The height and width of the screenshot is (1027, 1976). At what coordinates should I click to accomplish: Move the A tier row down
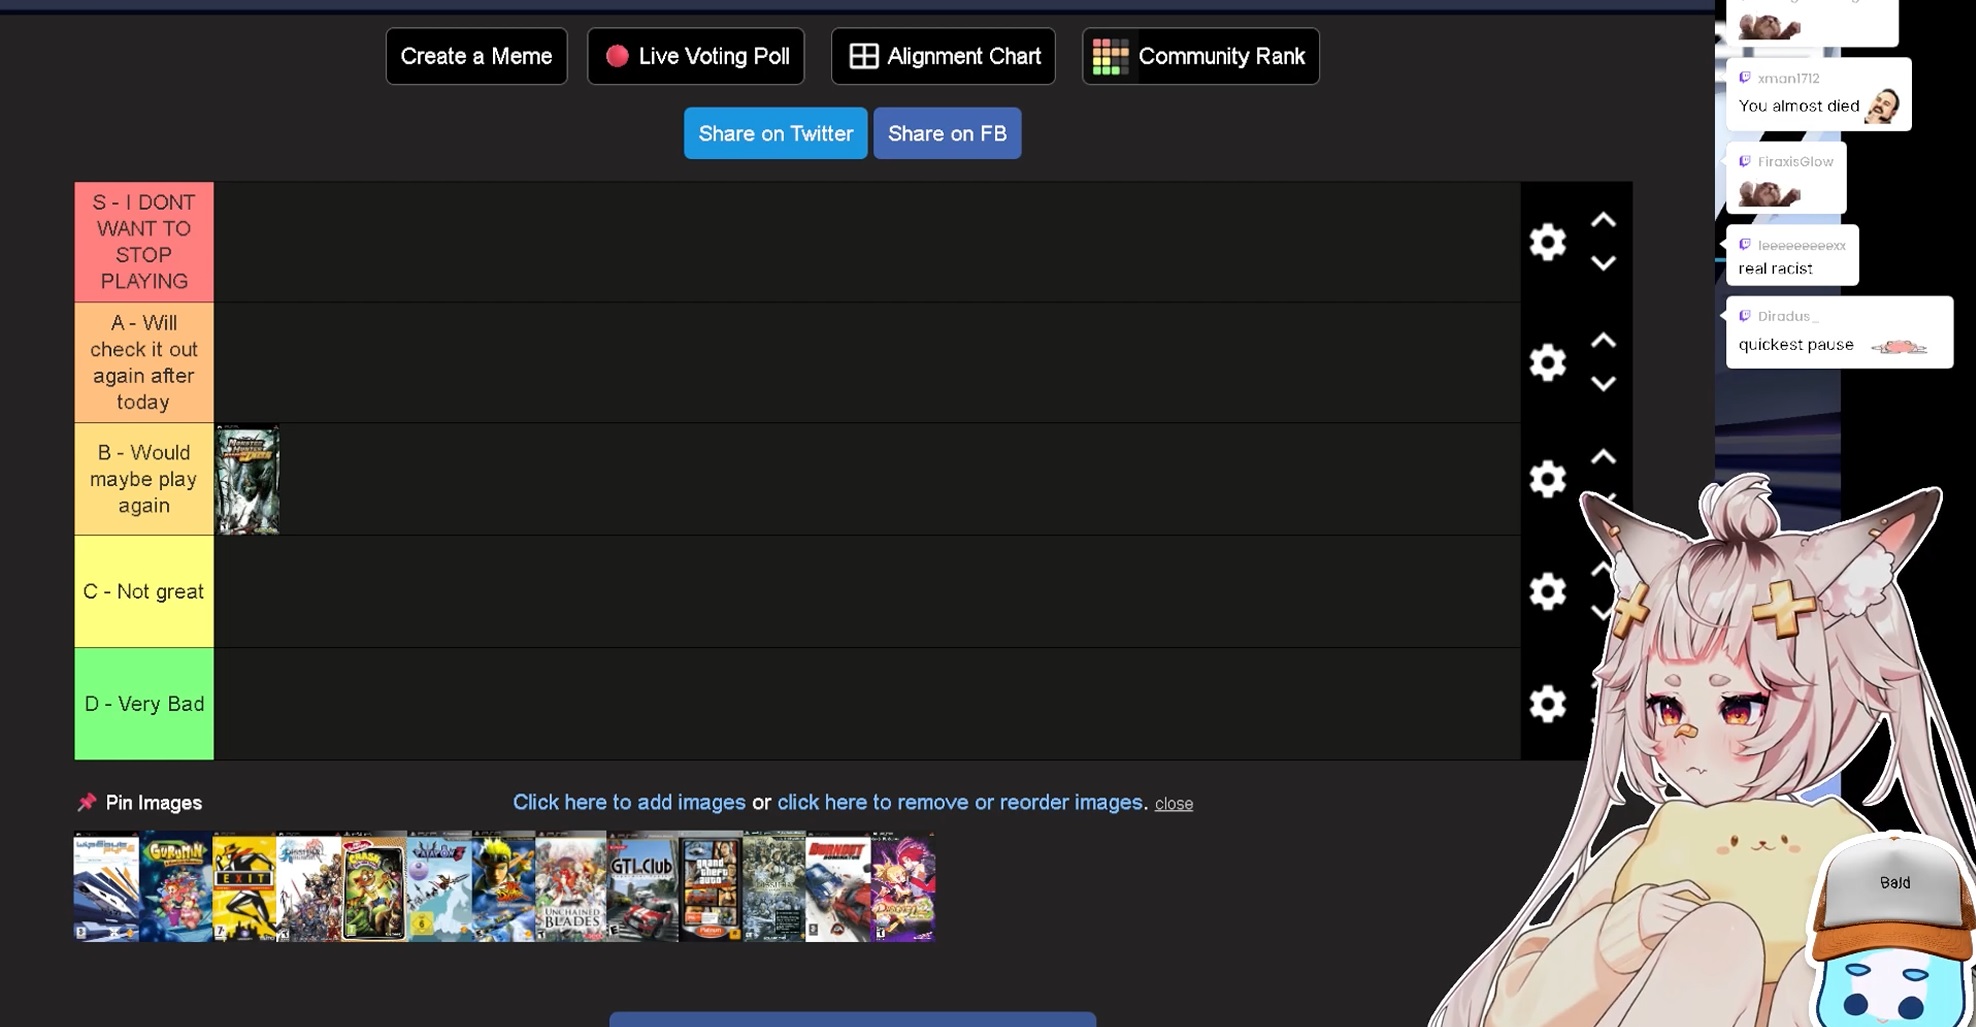(x=1603, y=384)
